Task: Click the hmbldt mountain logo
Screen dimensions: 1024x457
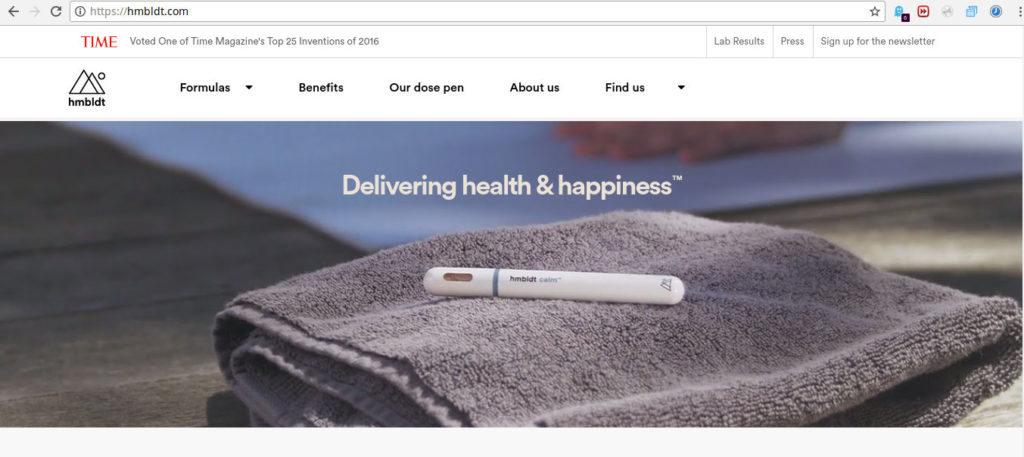Action: [x=87, y=88]
